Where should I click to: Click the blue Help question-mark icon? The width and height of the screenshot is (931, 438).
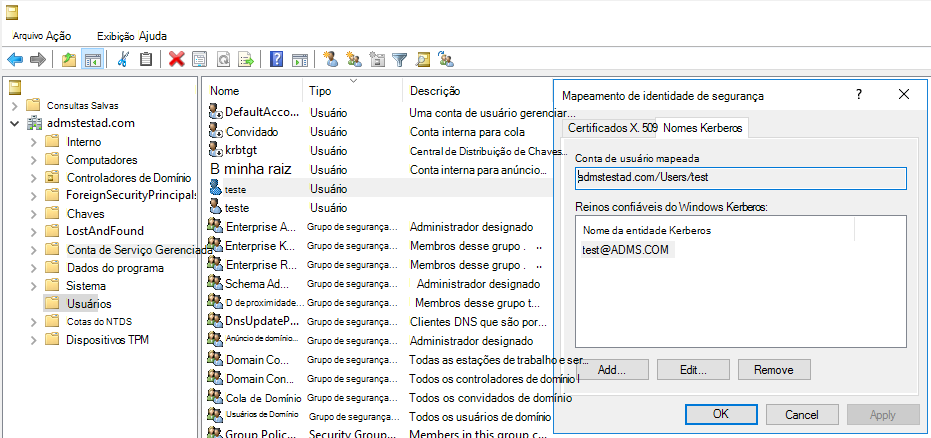[x=276, y=59]
